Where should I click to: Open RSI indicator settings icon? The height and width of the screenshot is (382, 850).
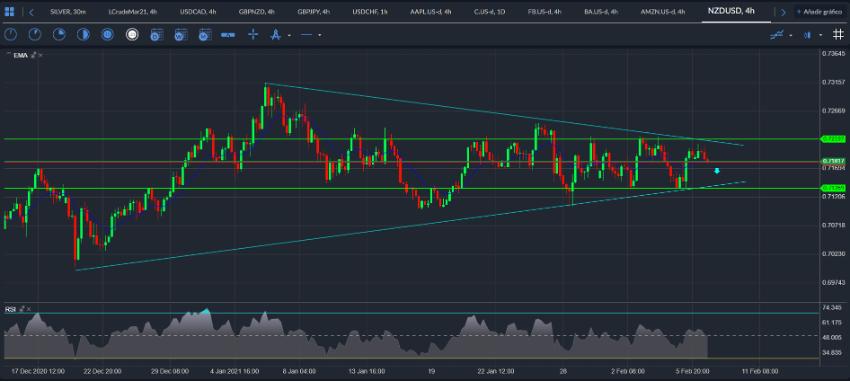(22, 309)
